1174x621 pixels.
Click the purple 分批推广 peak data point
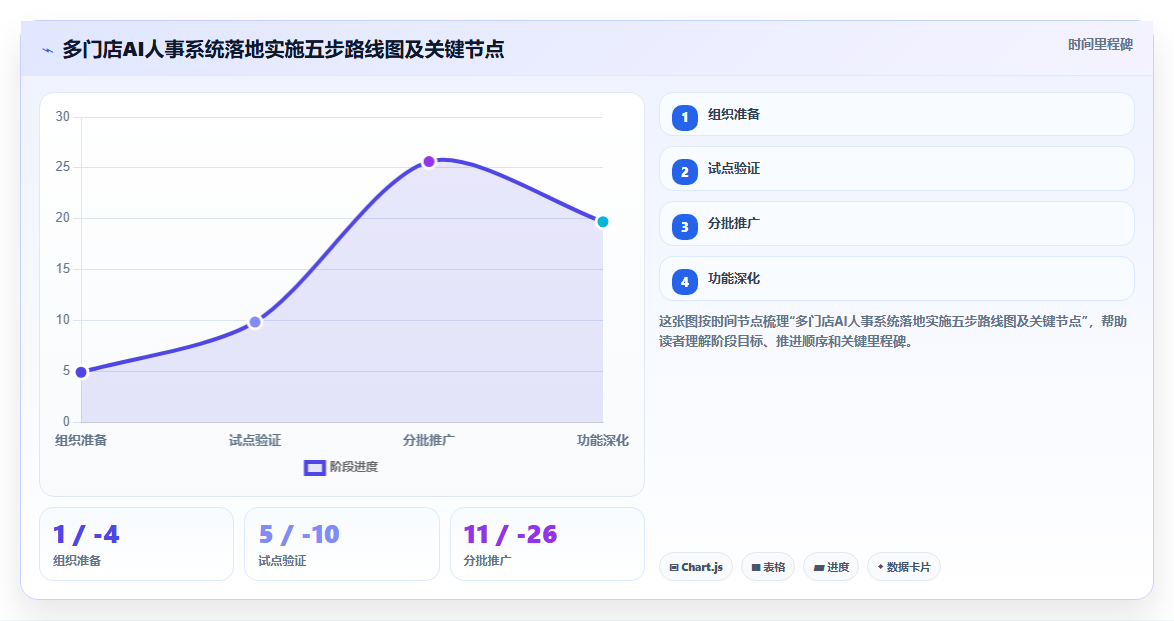pyautogui.click(x=429, y=162)
